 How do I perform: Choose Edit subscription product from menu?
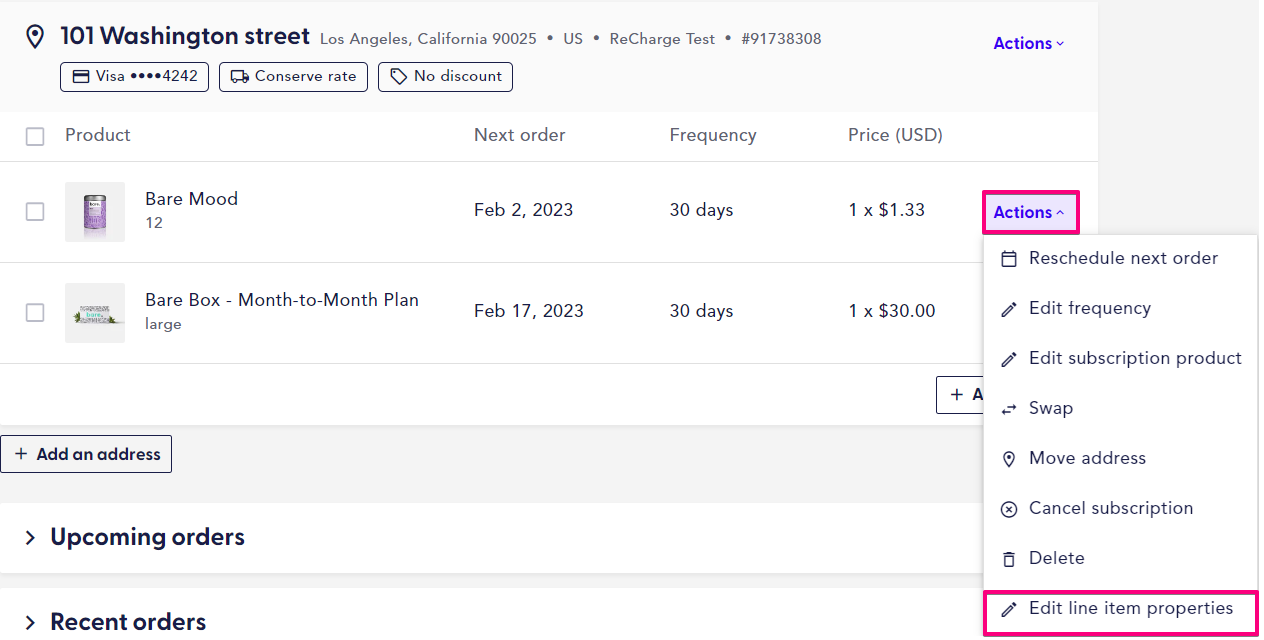[x=1134, y=358]
